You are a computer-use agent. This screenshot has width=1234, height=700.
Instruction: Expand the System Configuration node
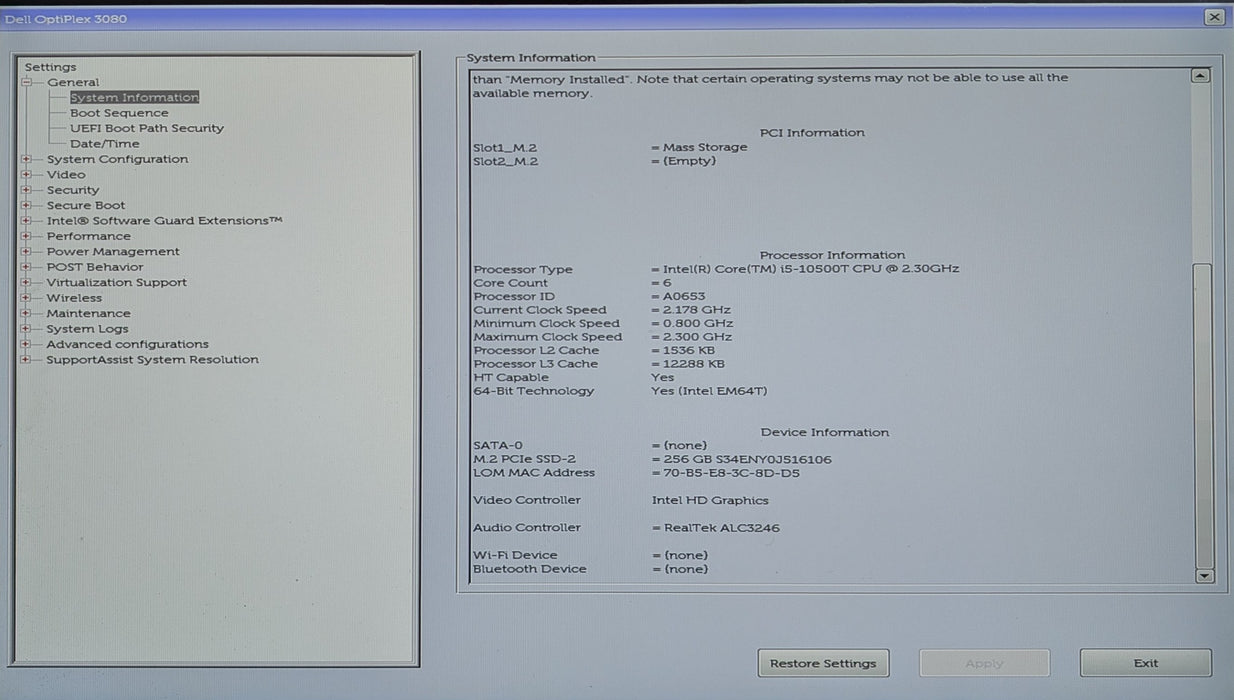pos(26,159)
